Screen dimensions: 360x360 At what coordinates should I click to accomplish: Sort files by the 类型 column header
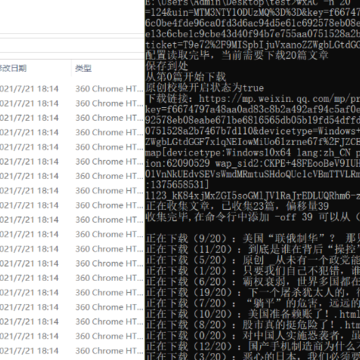tap(83, 69)
